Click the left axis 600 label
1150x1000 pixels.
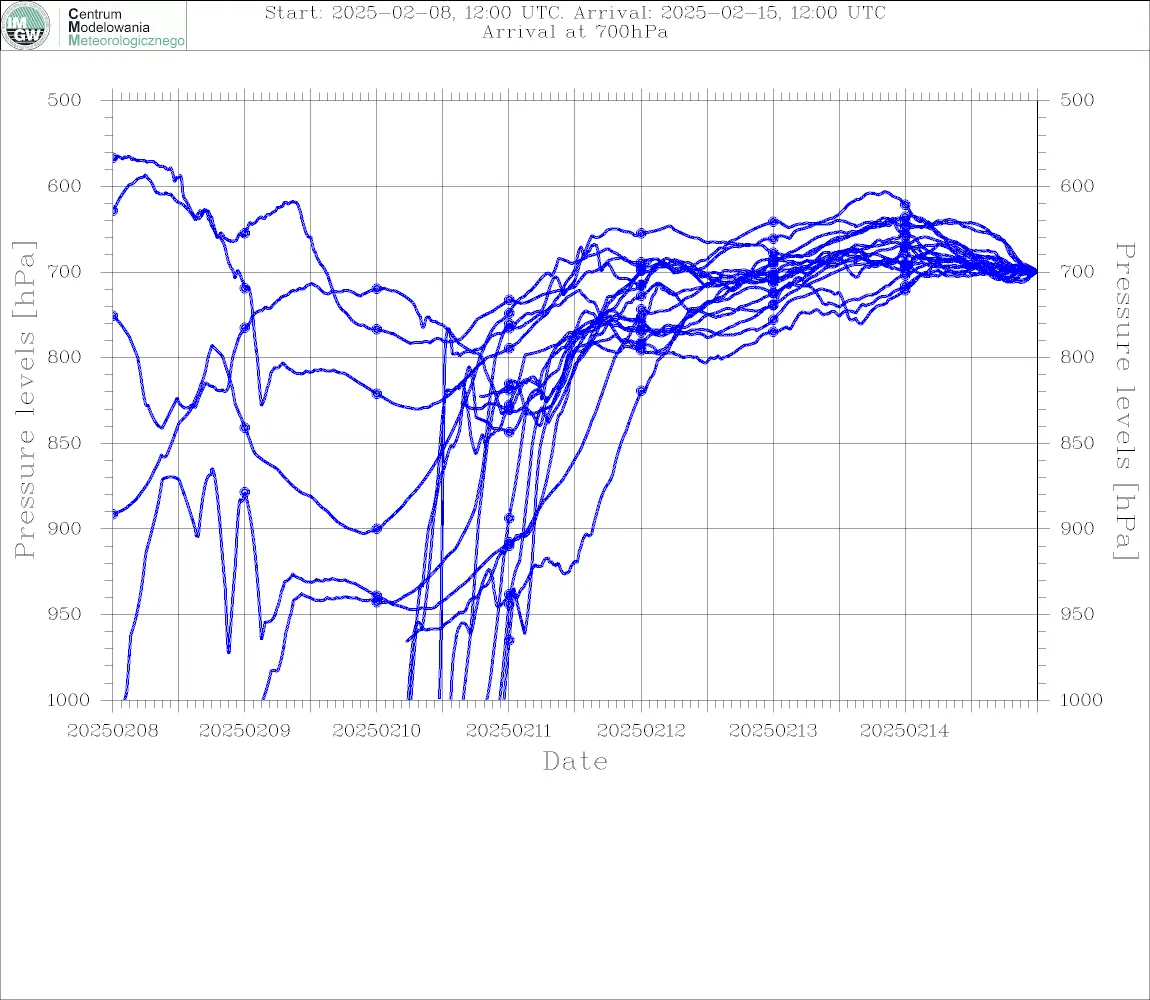(x=65, y=186)
